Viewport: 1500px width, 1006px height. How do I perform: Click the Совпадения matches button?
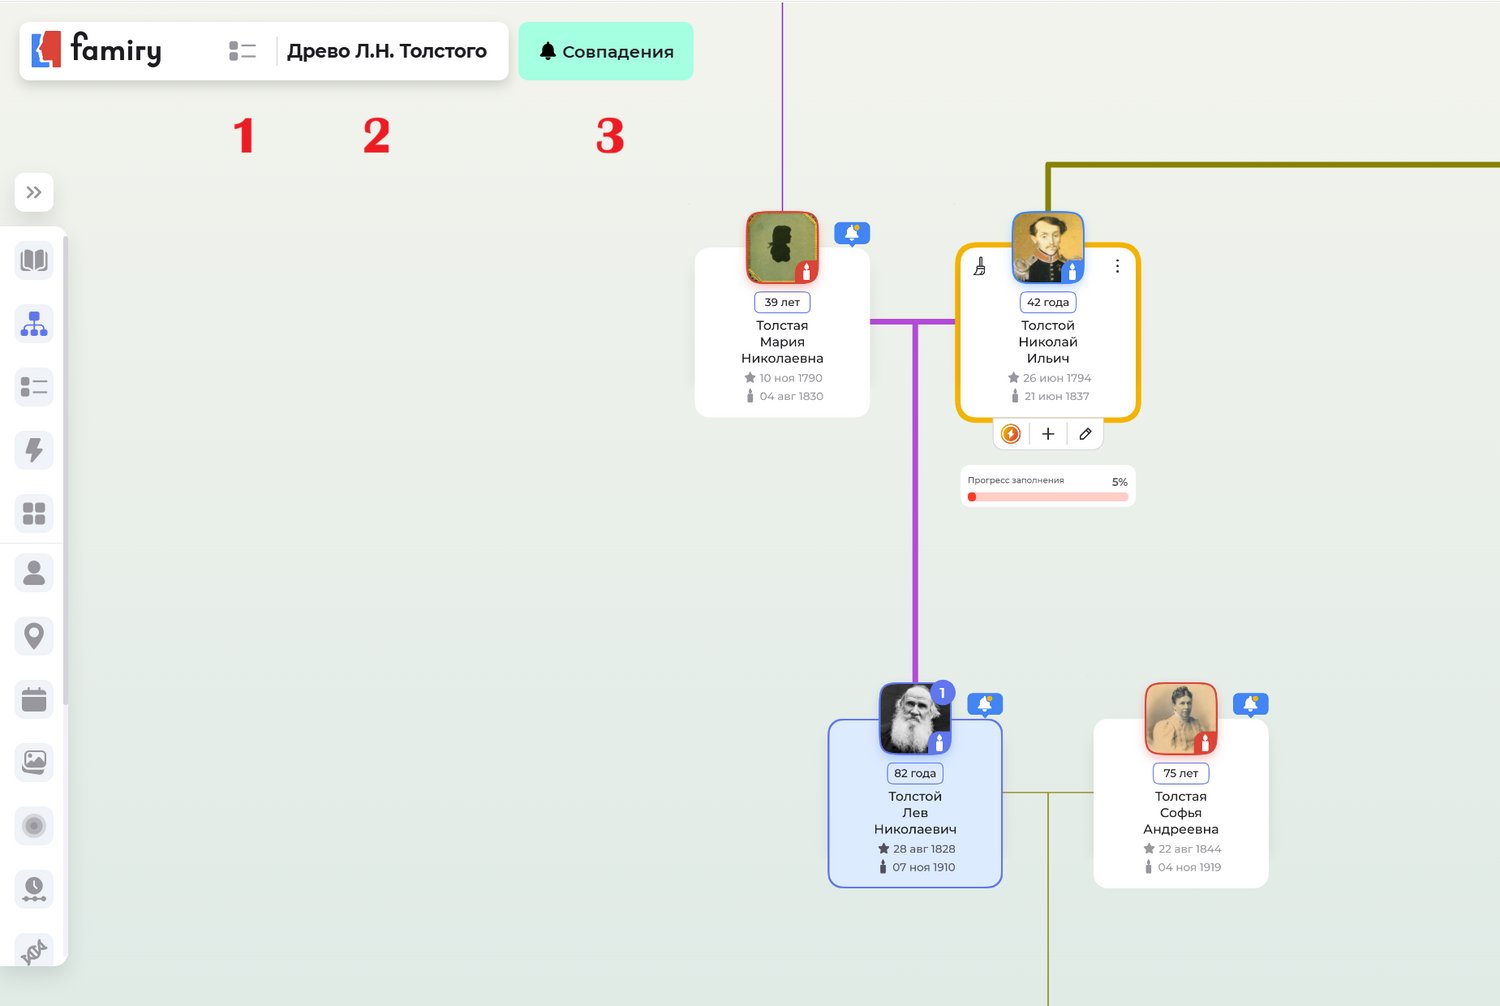pos(605,51)
